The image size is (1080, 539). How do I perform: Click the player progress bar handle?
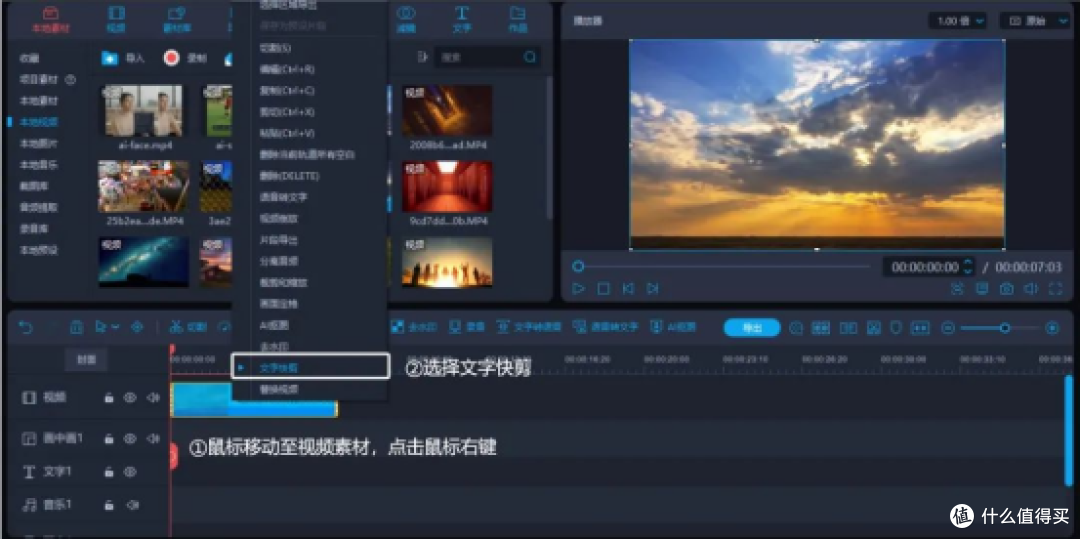tap(579, 266)
